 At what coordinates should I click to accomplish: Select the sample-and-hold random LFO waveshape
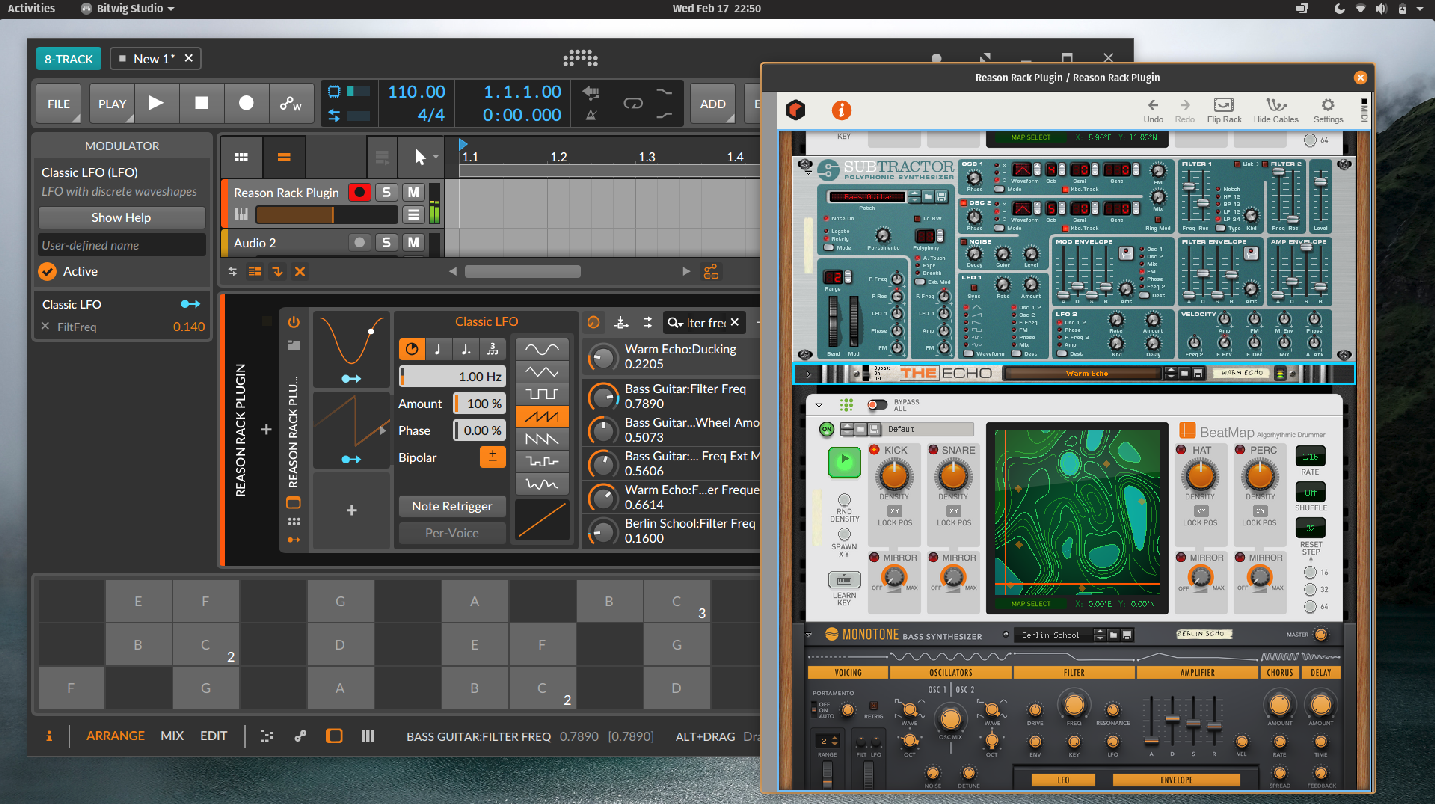pyautogui.click(x=543, y=461)
